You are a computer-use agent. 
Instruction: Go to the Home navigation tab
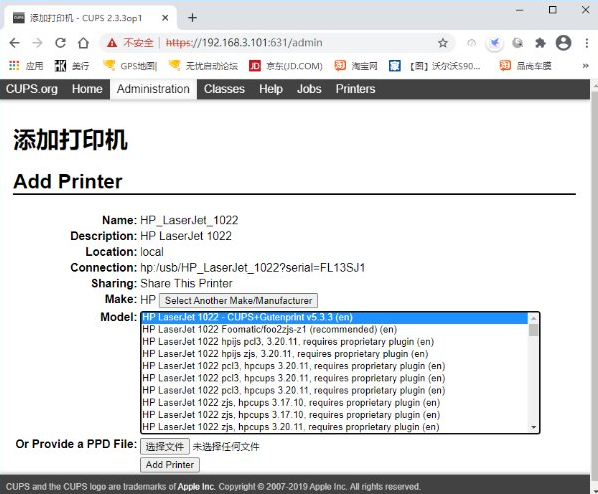pos(87,89)
